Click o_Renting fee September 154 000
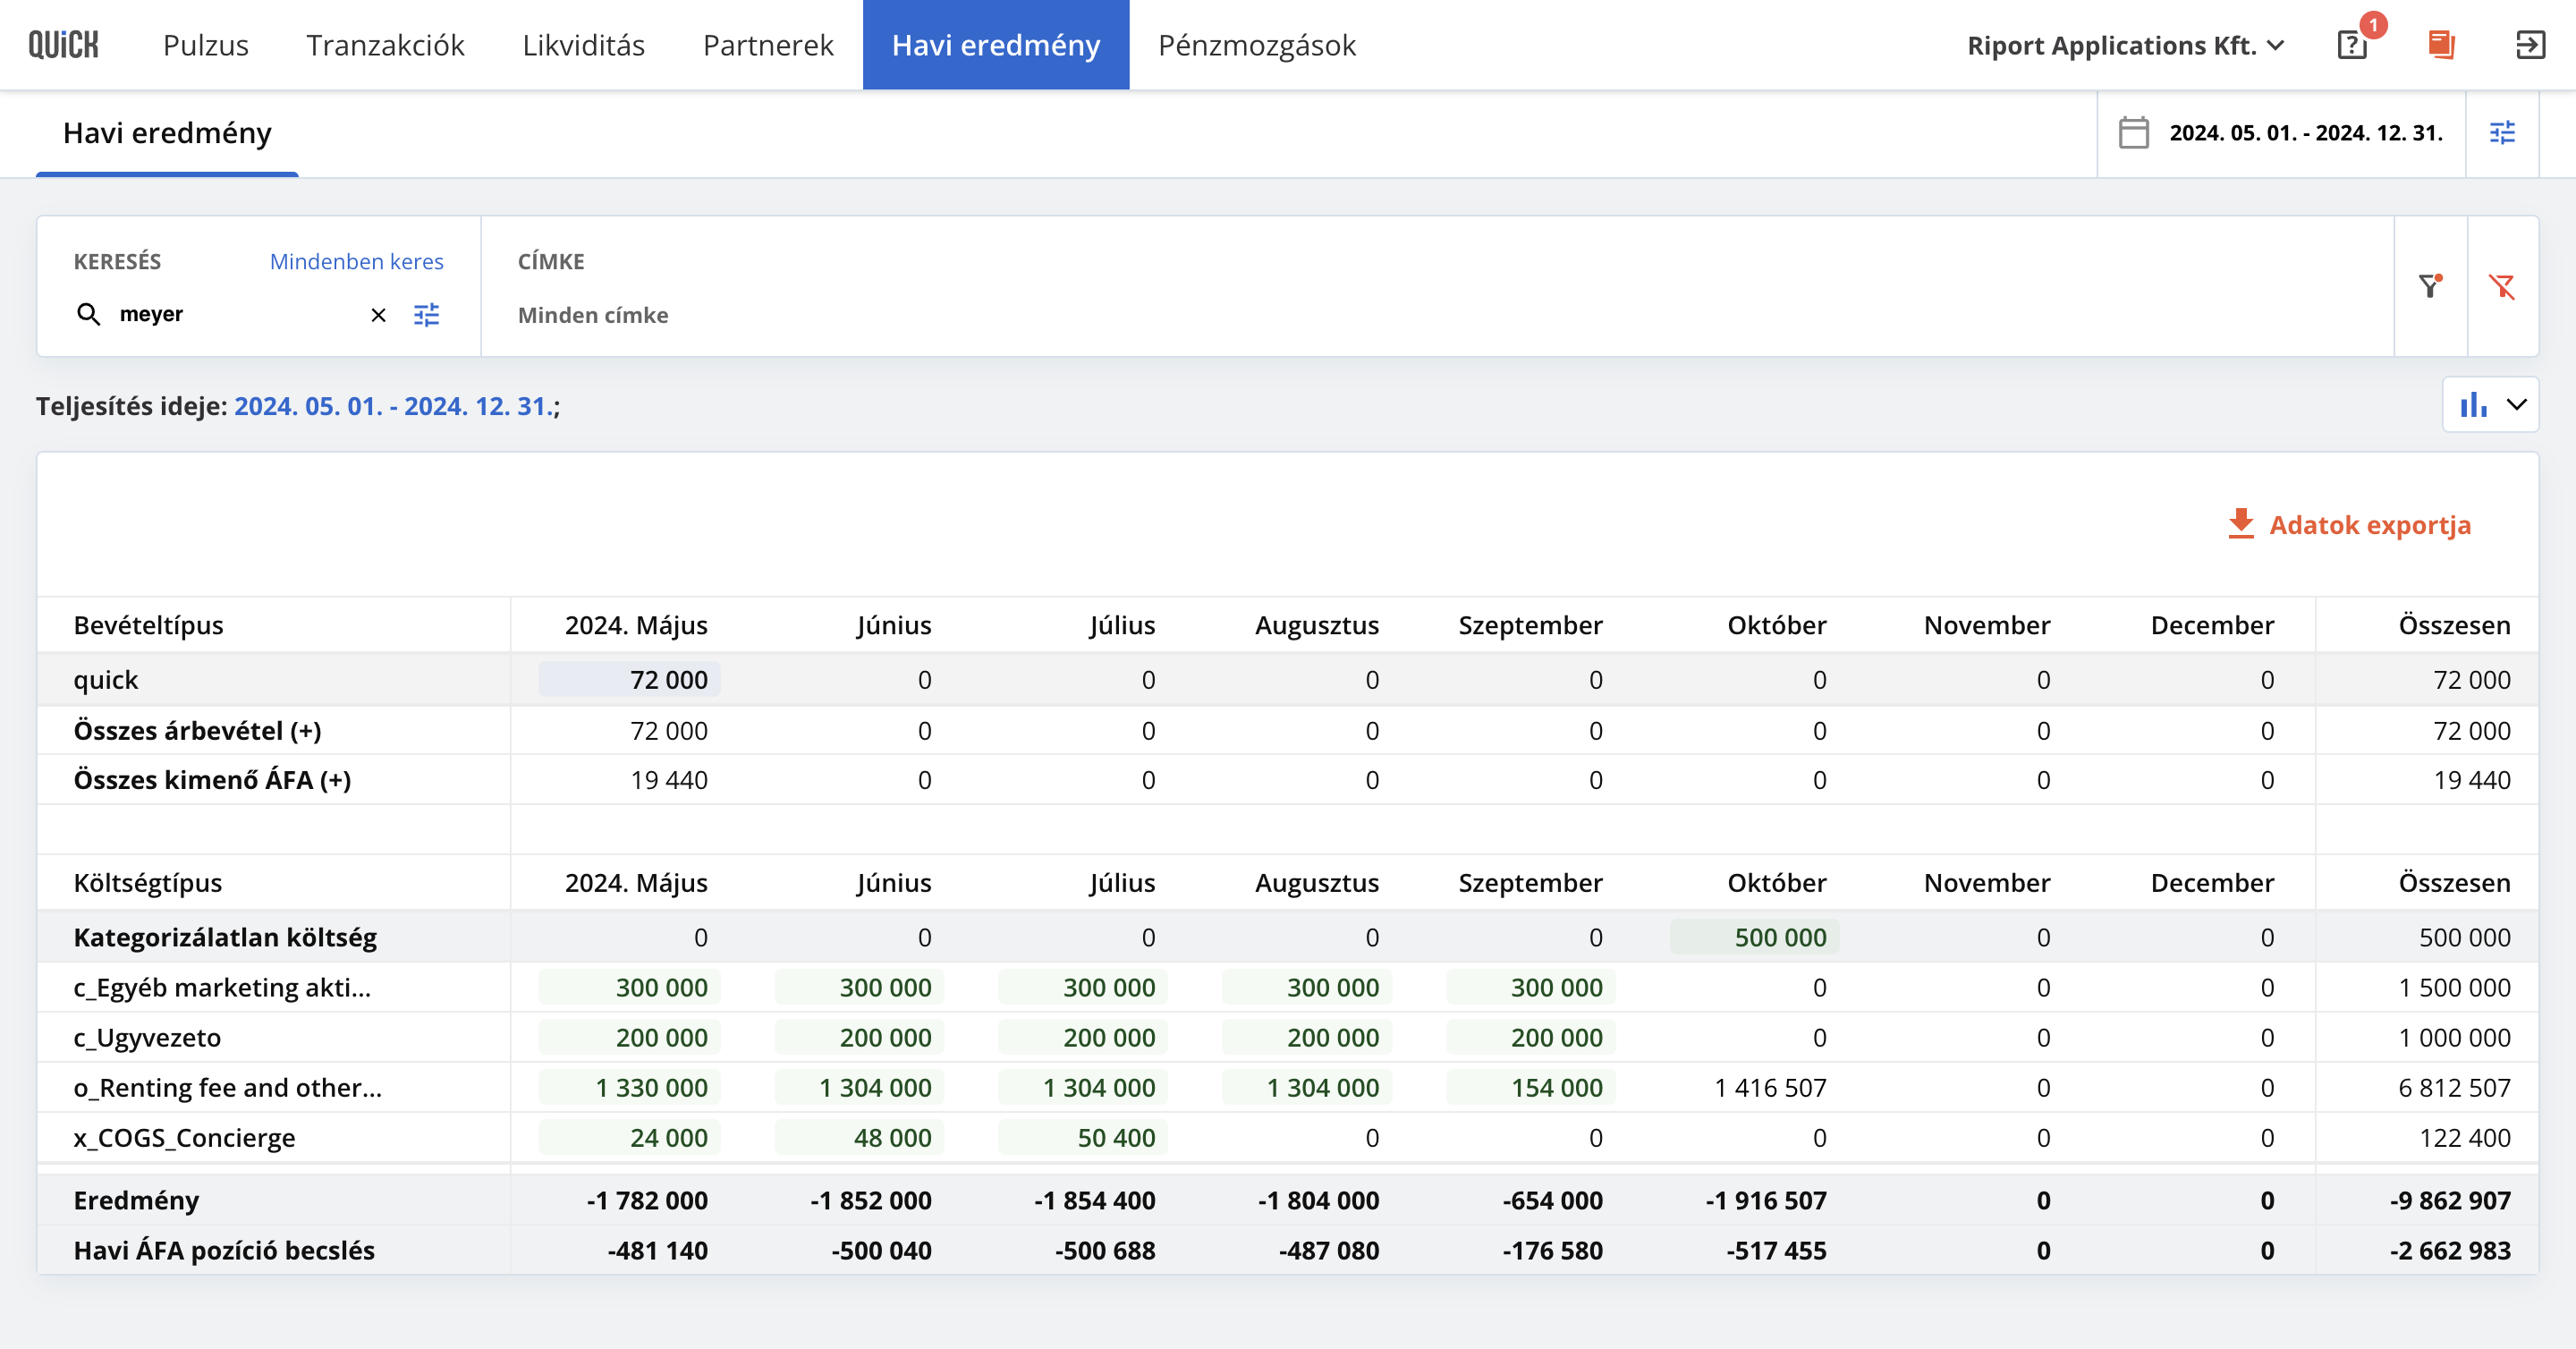Image resolution: width=2576 pixels, height=1349 pixels. [1531, 1087]
